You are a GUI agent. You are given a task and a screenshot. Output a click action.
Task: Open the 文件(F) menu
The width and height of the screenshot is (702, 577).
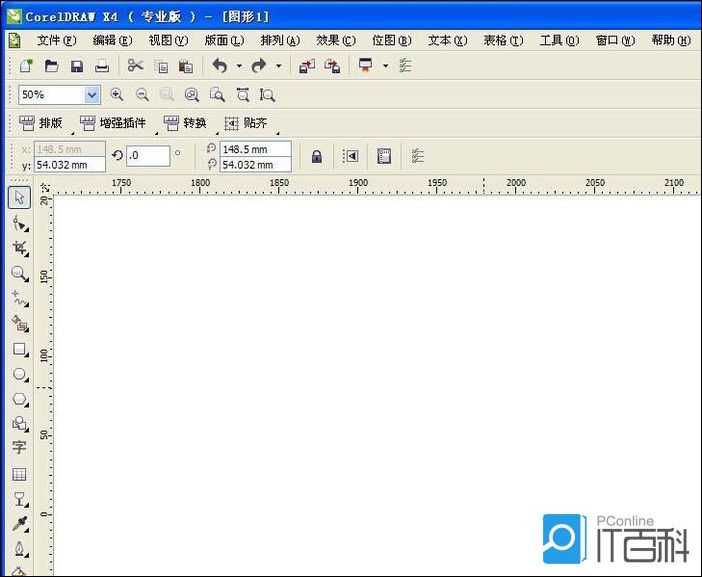point(57,41)
